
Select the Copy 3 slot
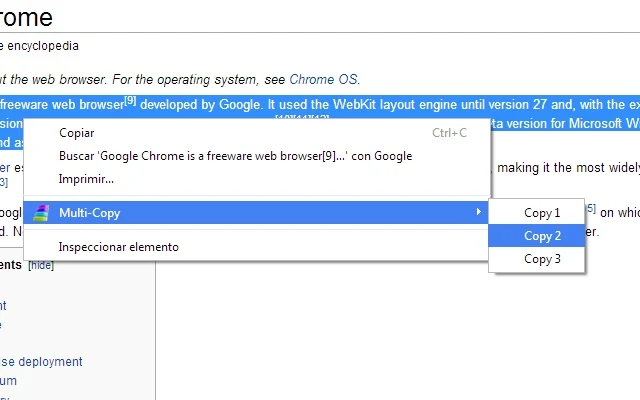point(542,259)
